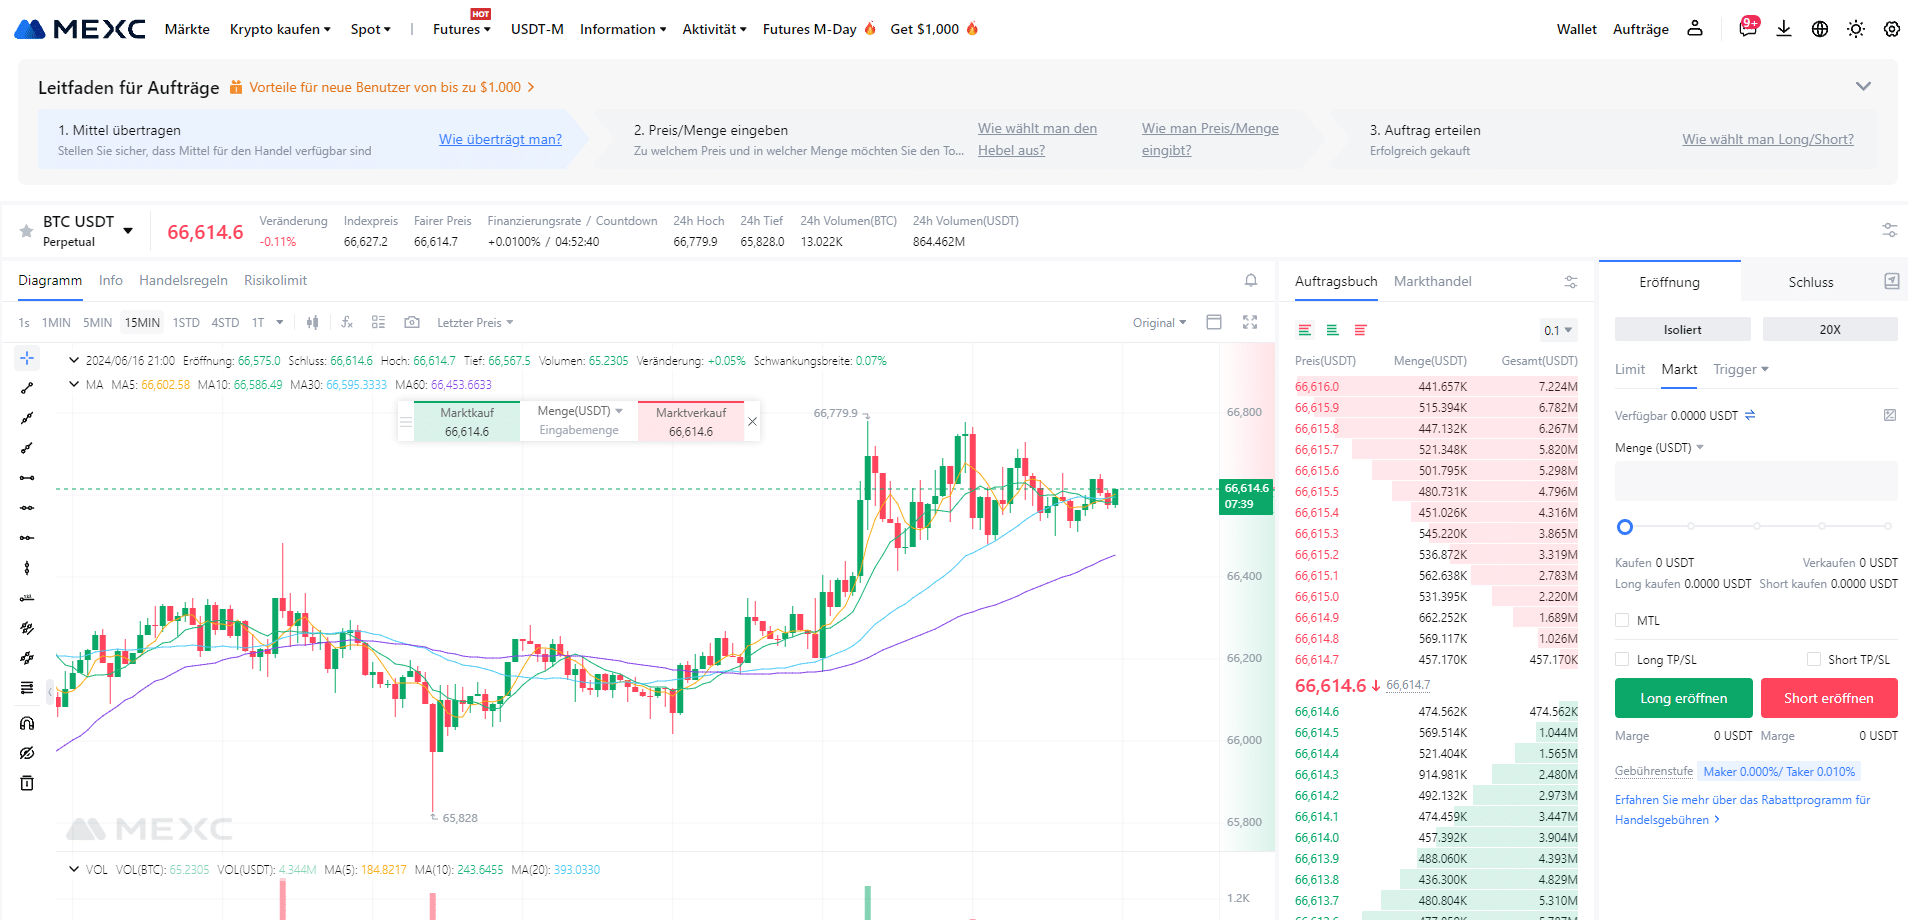The image size is (1908, 920).
Task: Expand more timeframes dropdown arrow
Action: [x=280, y=322]
